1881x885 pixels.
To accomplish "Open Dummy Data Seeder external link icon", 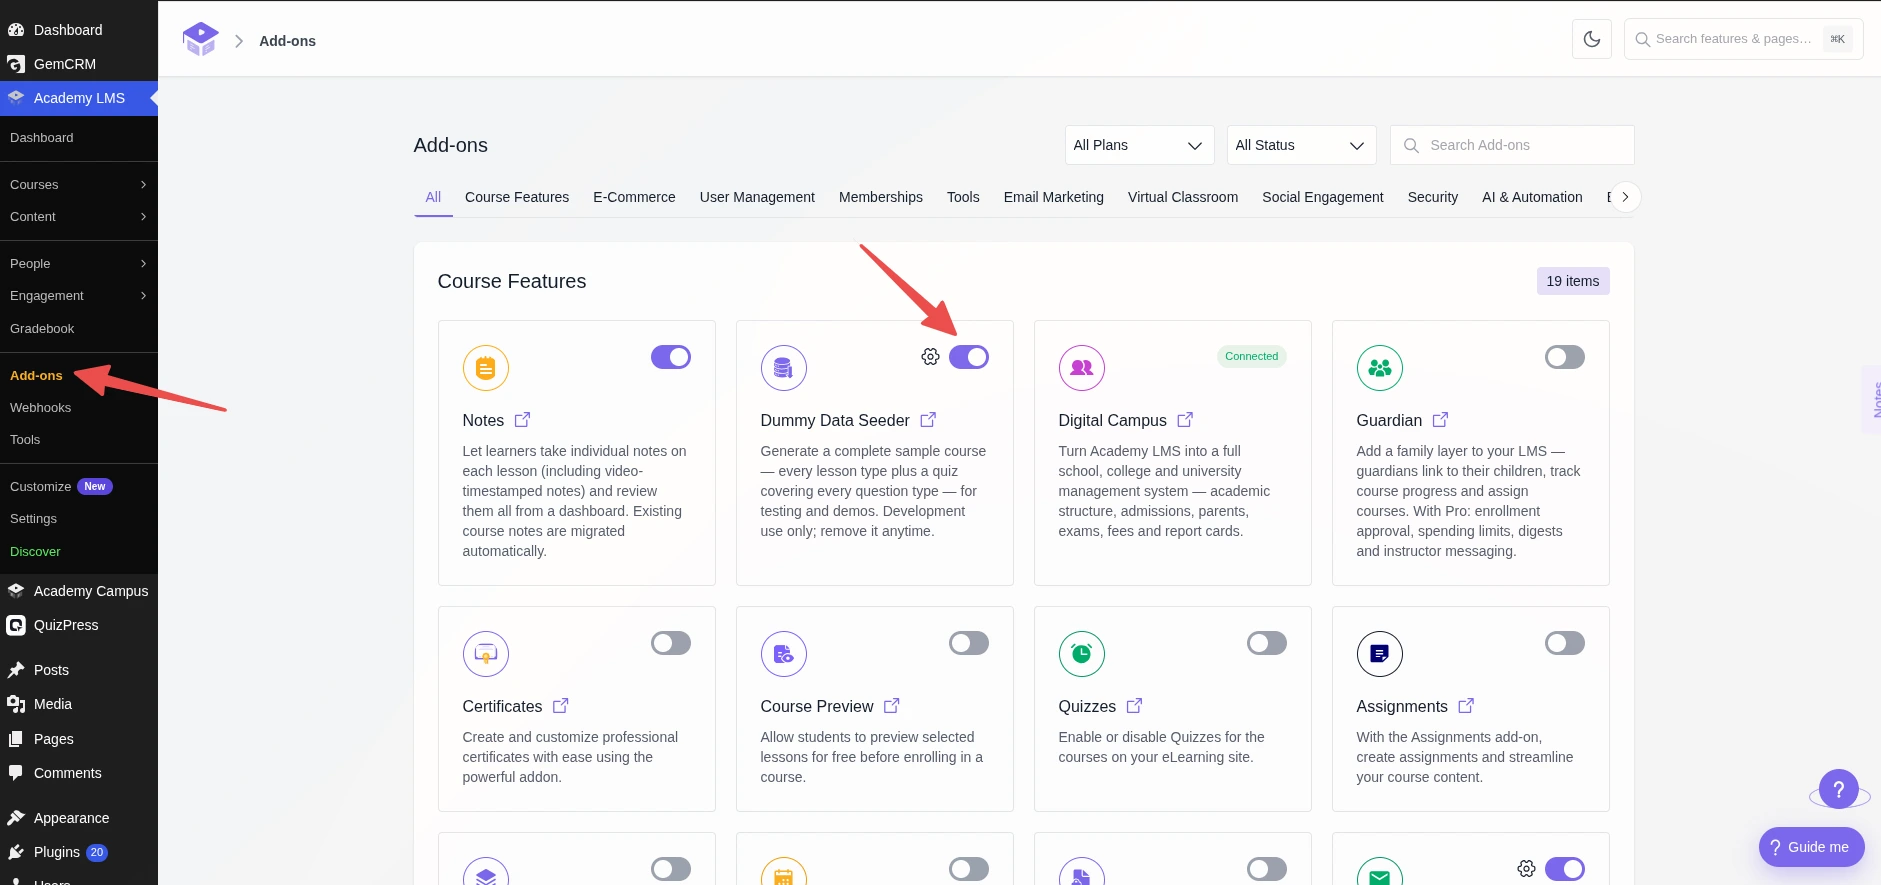I will tap(928, 420).
